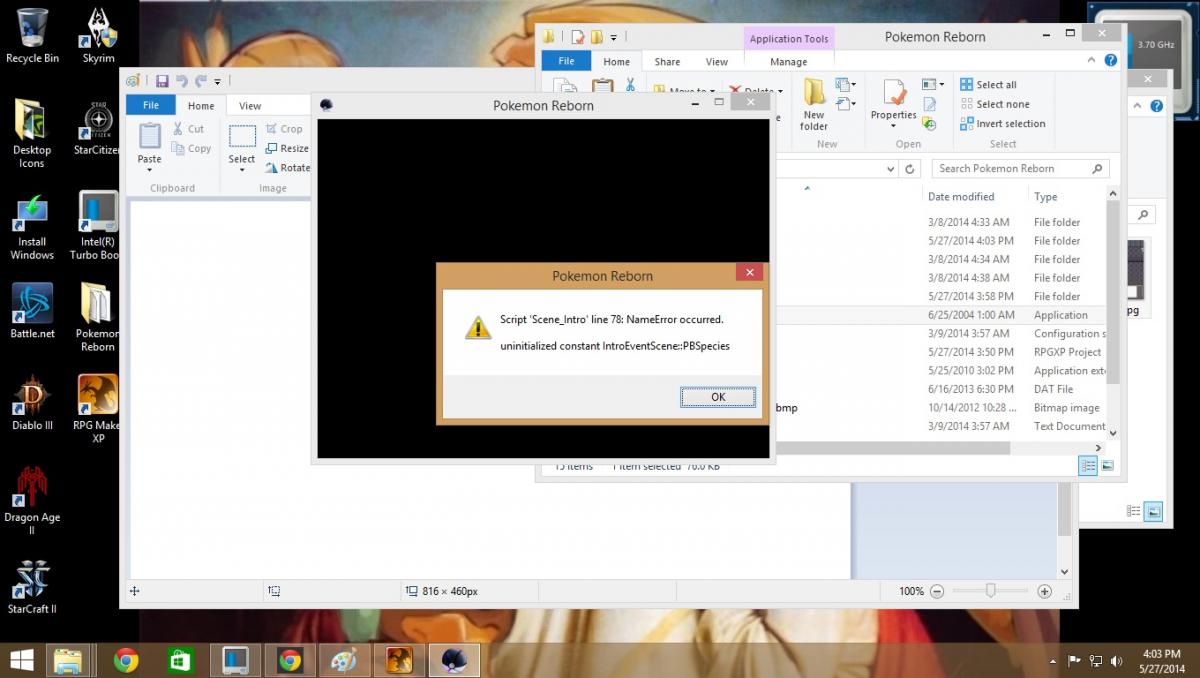Click the zoom in plus button in Paint
The width and height of the screenshot is (1200, 678).
point(1045,591)
